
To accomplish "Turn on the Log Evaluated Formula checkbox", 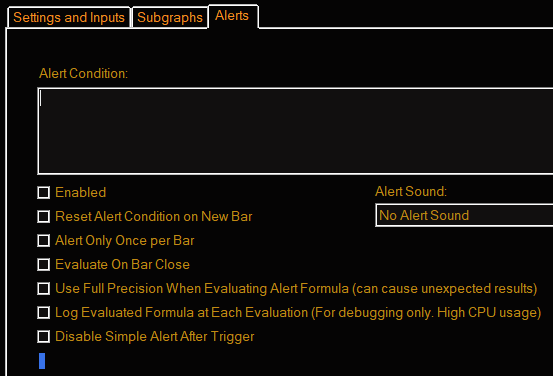I will coord(43,313).
